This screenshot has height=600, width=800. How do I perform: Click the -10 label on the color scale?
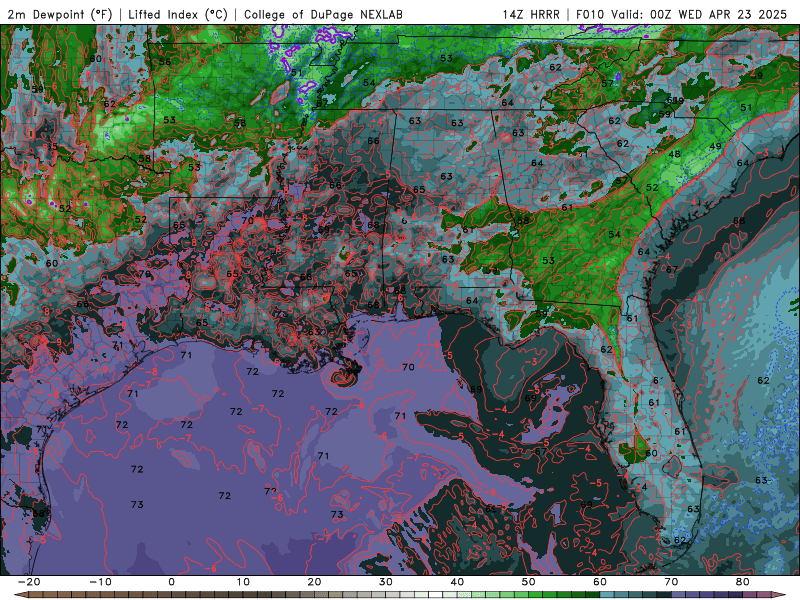click(x=100, y=582)
